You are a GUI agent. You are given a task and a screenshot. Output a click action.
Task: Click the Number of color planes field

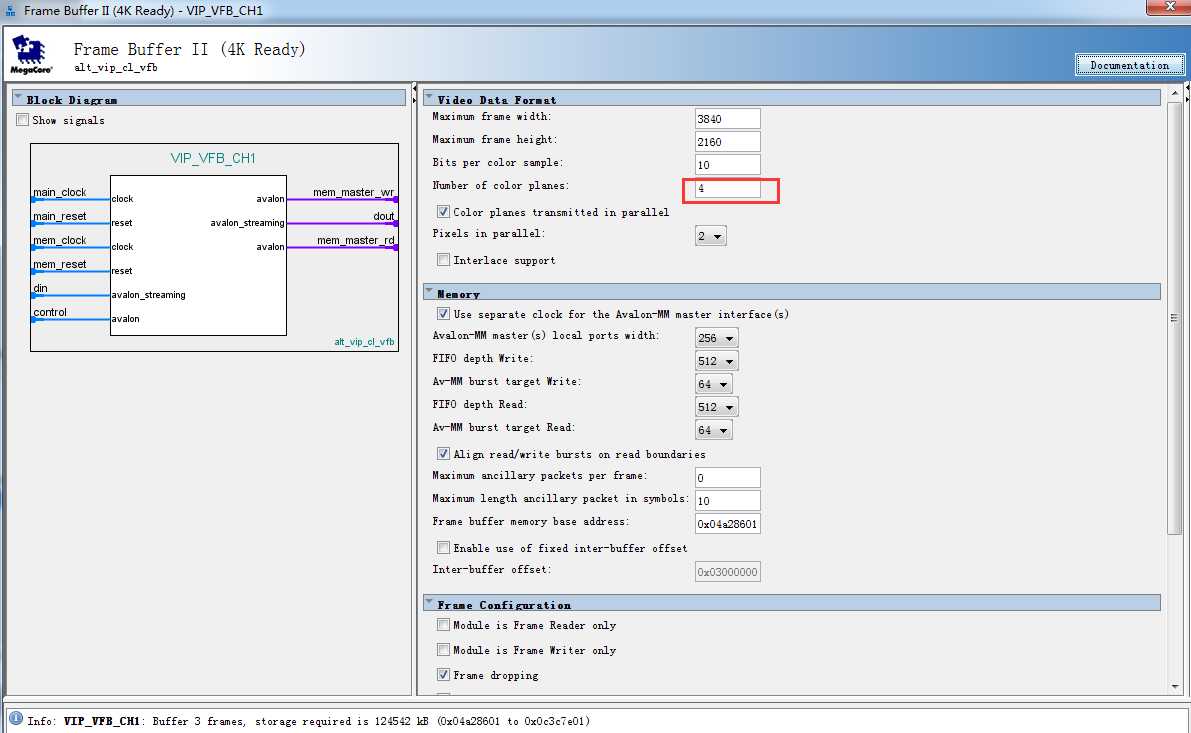(728, 188)
